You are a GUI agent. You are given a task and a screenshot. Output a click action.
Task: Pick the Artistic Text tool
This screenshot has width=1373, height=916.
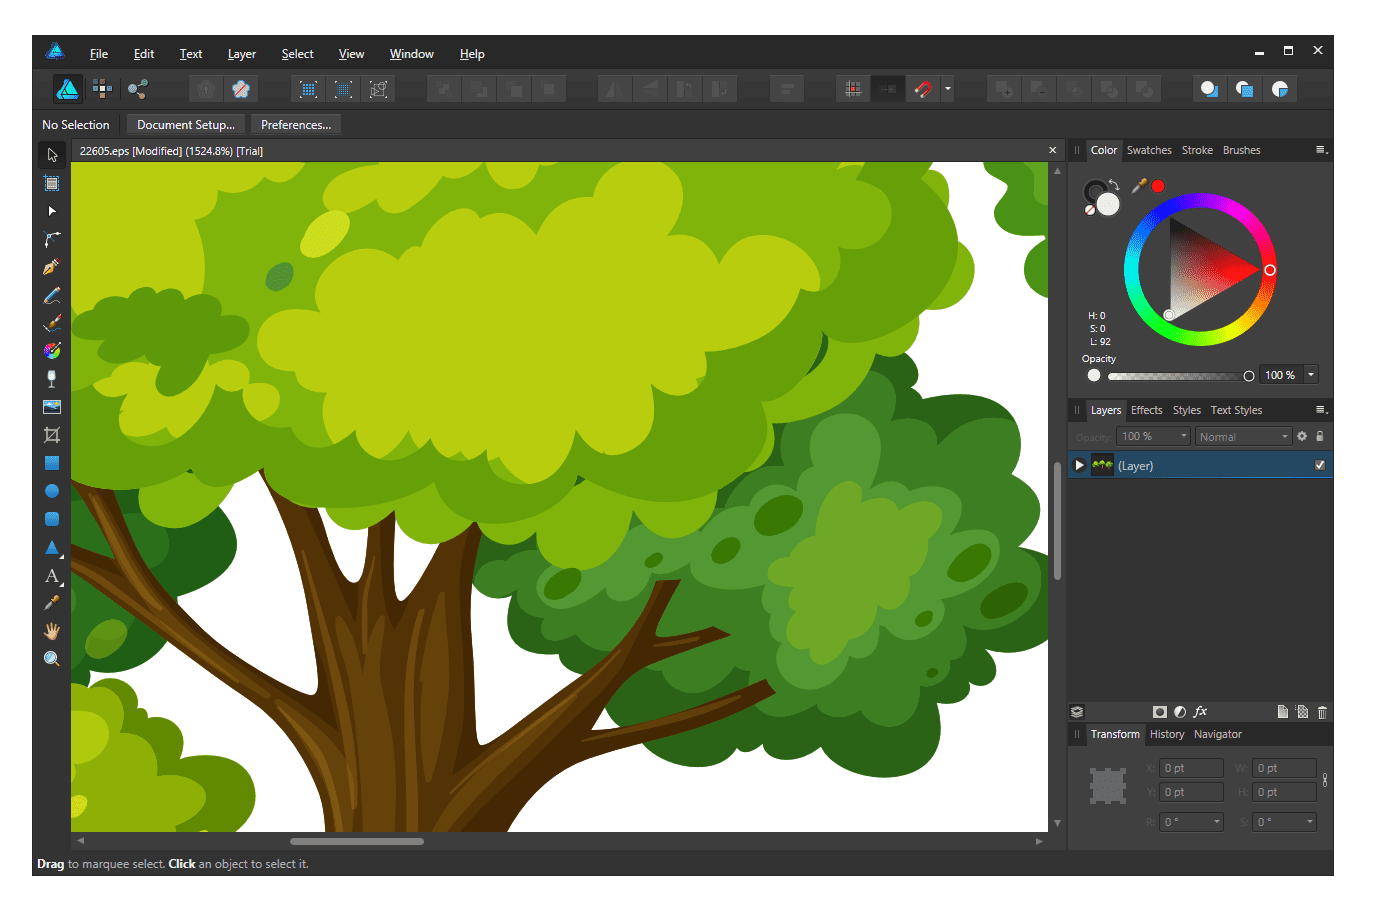tap(52, 576)
